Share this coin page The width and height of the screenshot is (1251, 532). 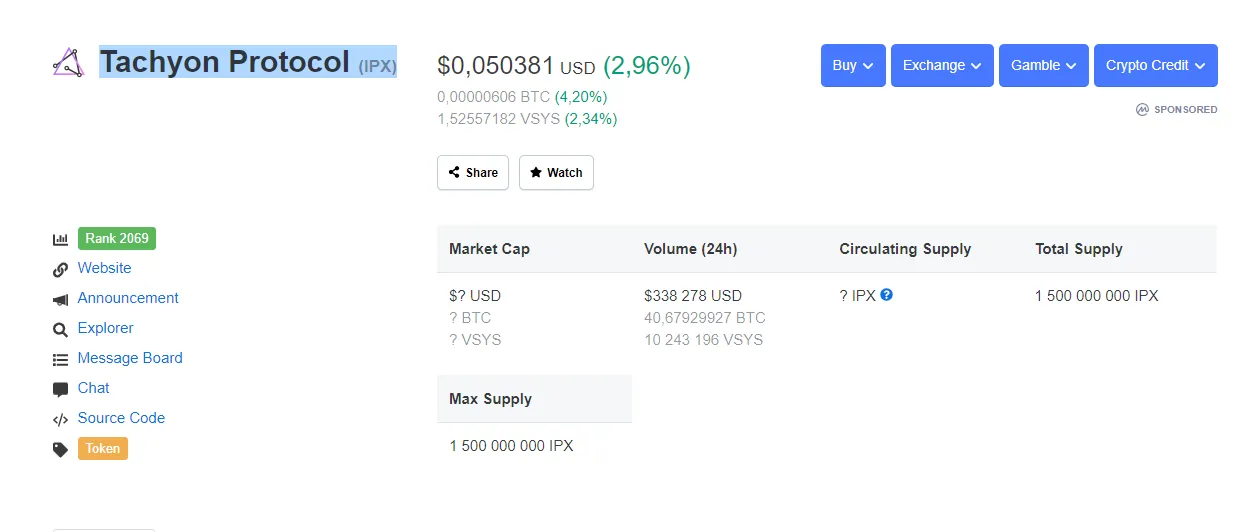tap(473, 172)
